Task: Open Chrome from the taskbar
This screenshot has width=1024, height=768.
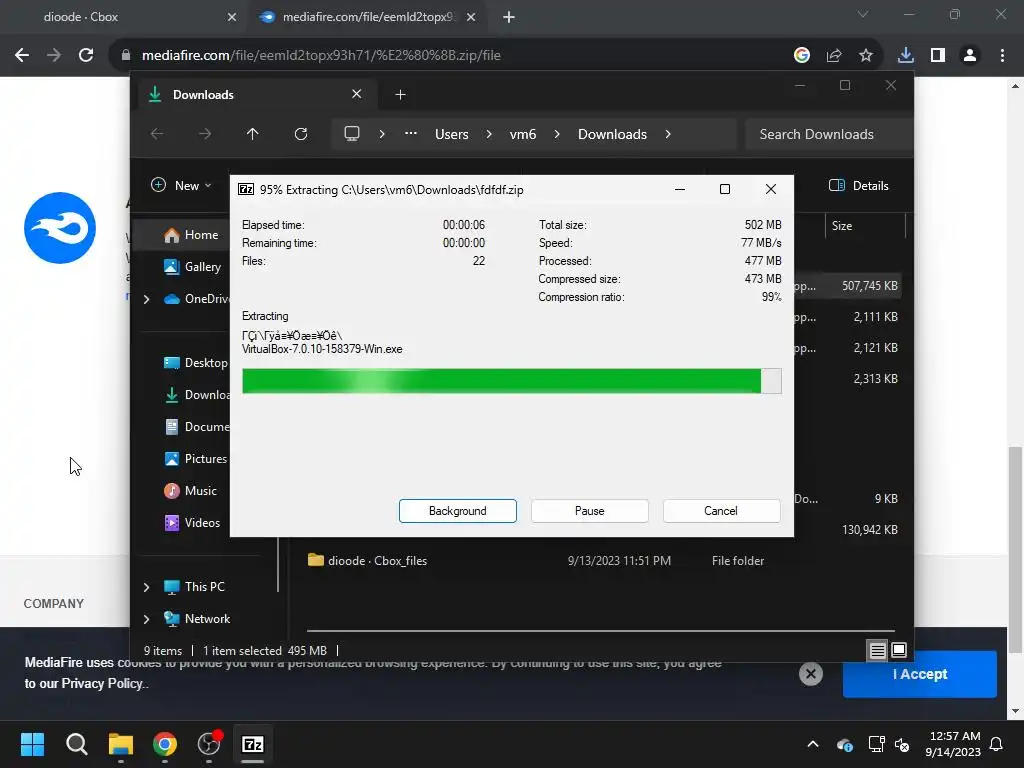Action: 165,744
